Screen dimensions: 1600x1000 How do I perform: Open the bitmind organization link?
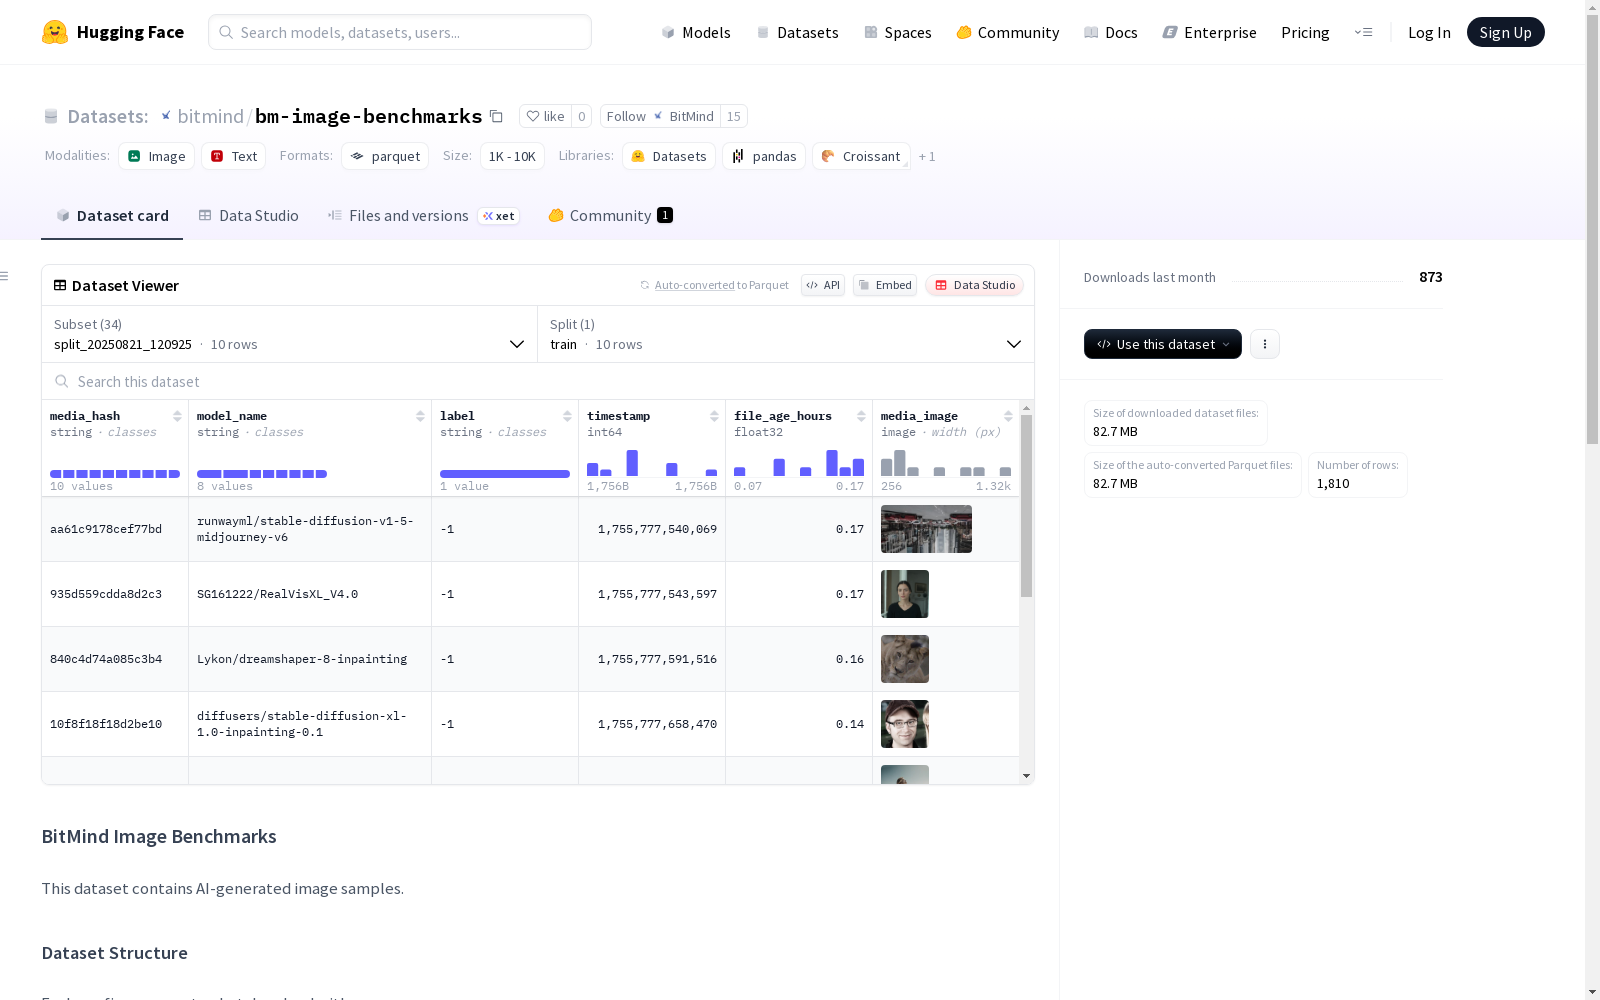click(x=210, y=116)
